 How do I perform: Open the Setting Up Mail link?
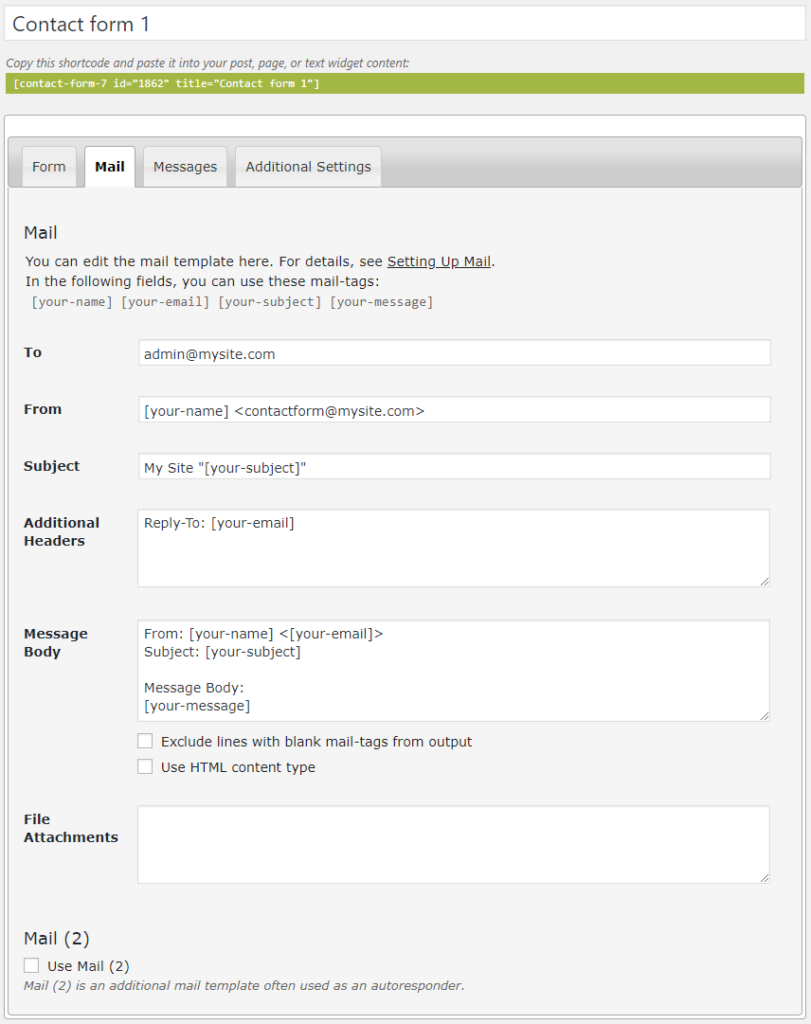pos(439,262)
